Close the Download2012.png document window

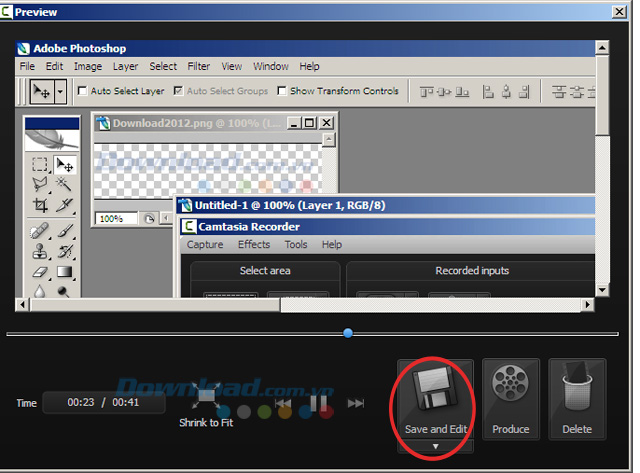pyautogui.click(x=327, y=122)
